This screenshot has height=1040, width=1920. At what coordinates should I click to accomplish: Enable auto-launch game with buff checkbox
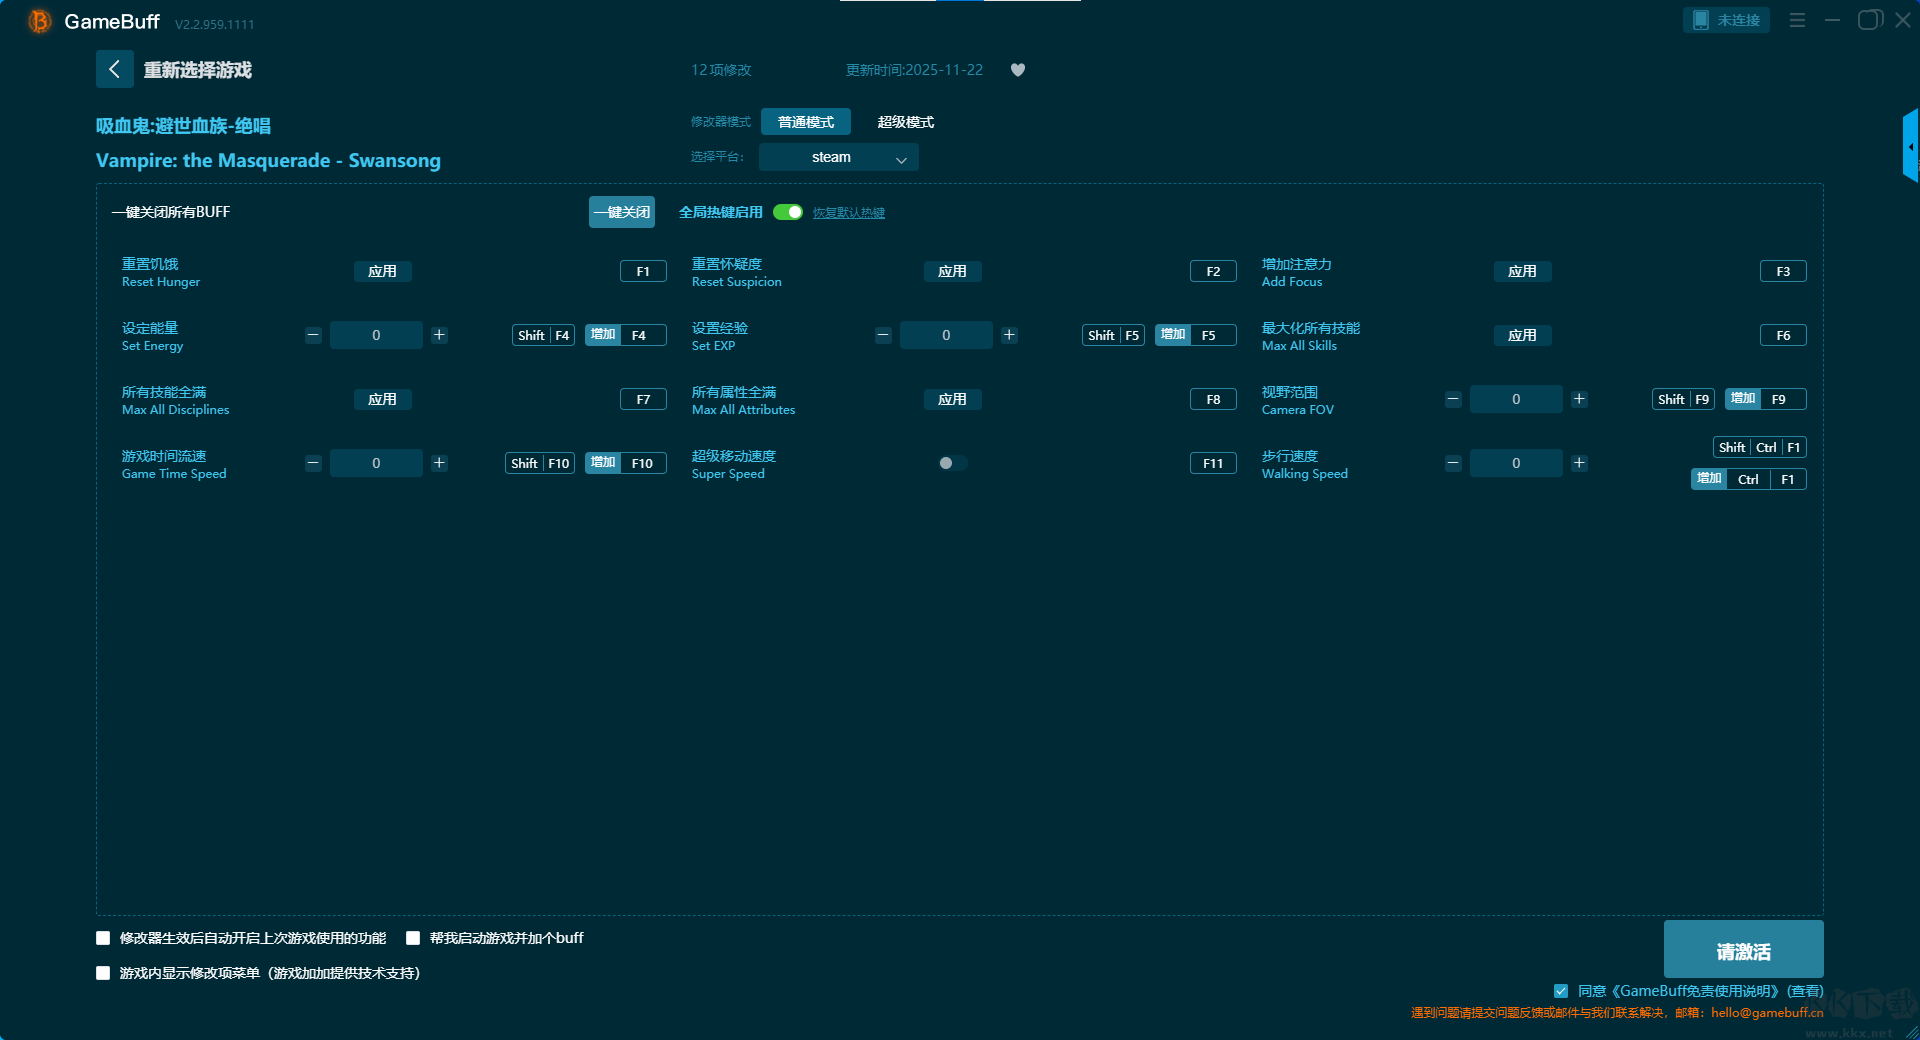(413, 938)
